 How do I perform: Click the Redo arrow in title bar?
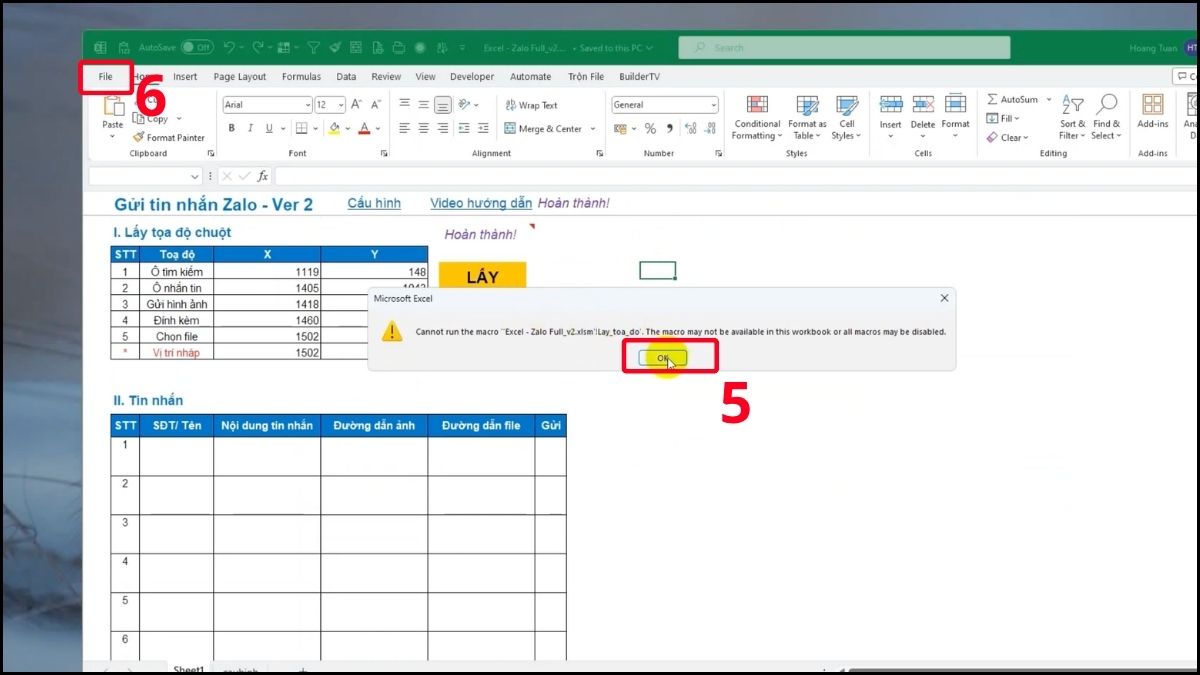[258, 47]
